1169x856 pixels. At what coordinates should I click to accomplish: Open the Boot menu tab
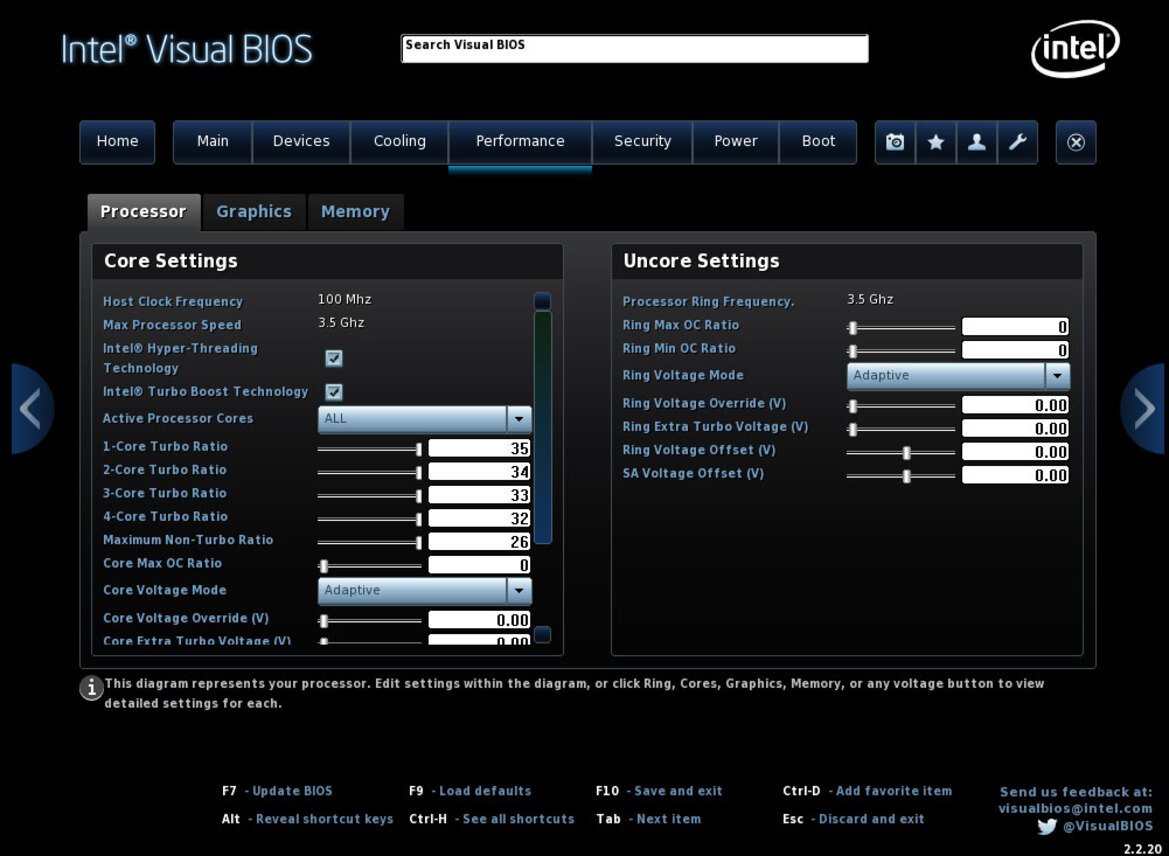coord(818,142)
